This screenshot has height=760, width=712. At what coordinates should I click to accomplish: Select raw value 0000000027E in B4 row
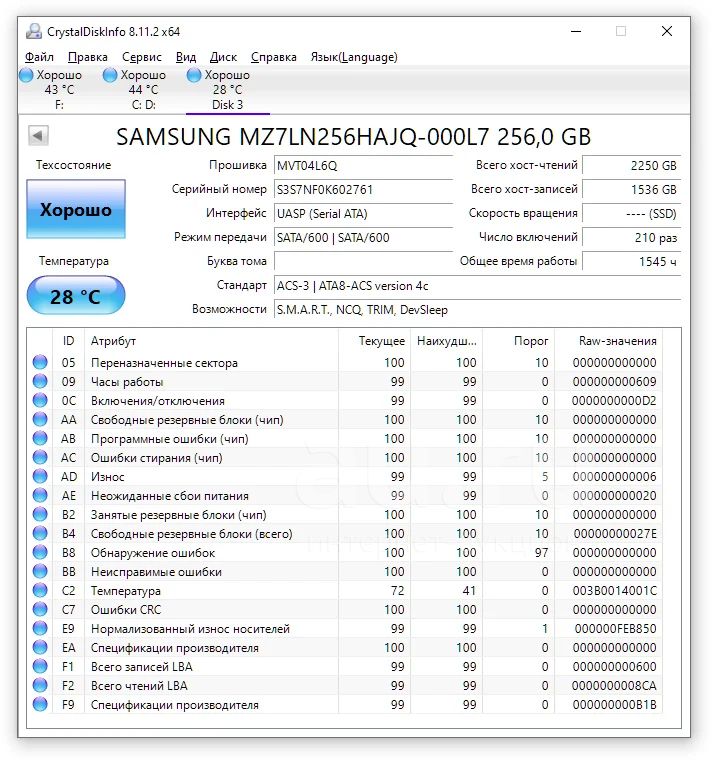point(615,533)
